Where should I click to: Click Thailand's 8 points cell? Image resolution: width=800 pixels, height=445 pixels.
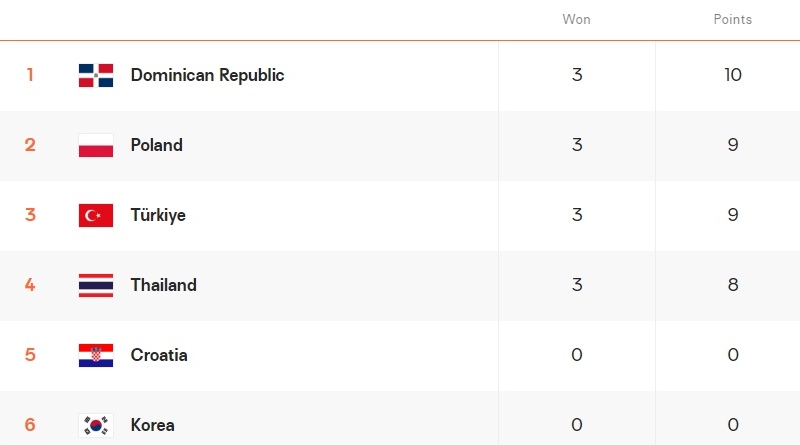(733, 285)
